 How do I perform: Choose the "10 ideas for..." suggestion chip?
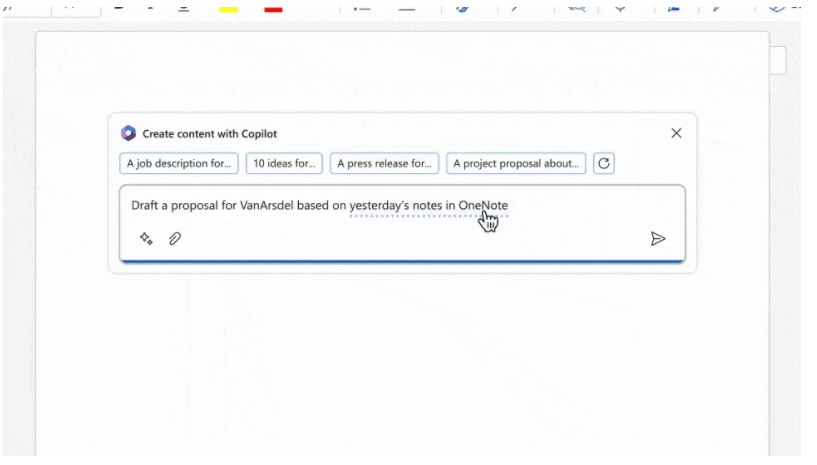point(284,163)
